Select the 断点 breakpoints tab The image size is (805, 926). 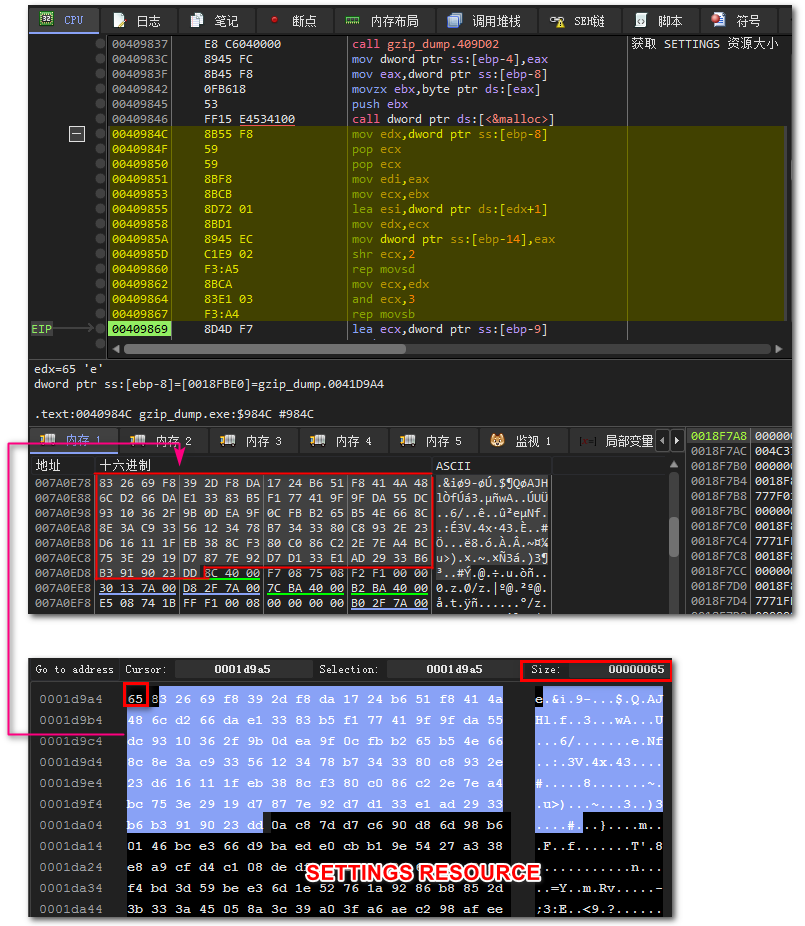294,21
